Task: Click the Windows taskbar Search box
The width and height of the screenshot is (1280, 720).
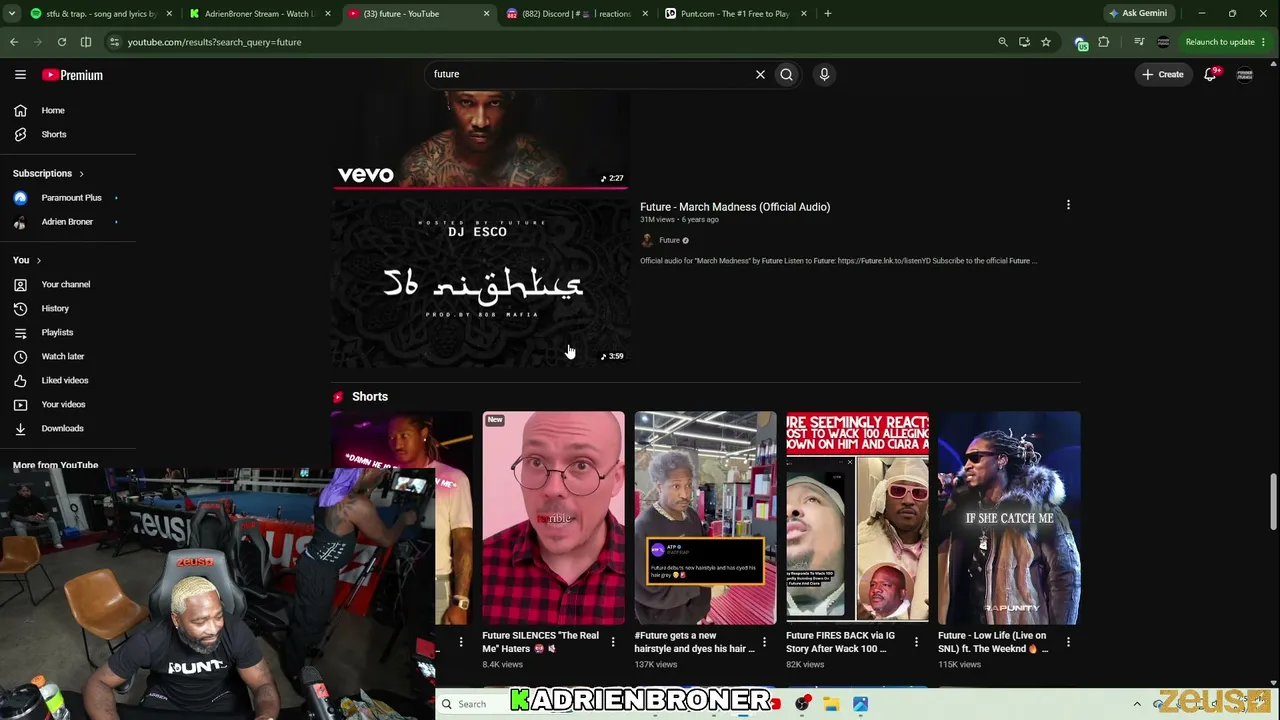Action: (472, 704)
